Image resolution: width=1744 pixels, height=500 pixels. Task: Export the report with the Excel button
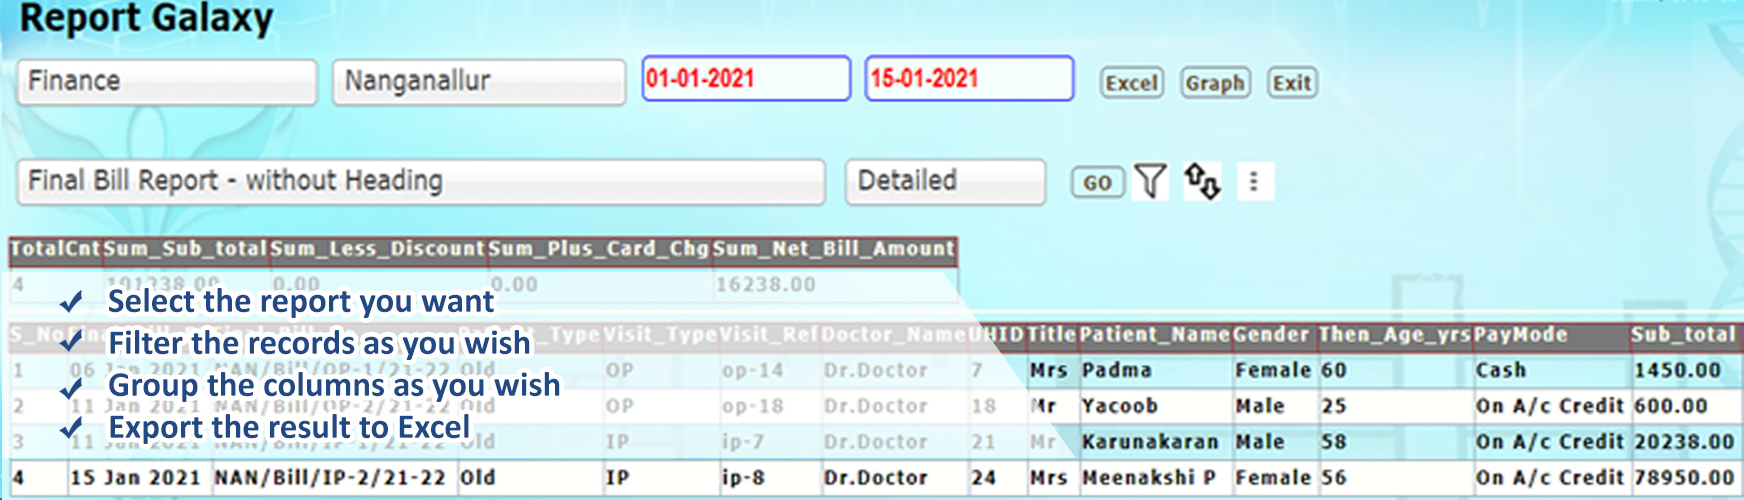(1131, 83)
